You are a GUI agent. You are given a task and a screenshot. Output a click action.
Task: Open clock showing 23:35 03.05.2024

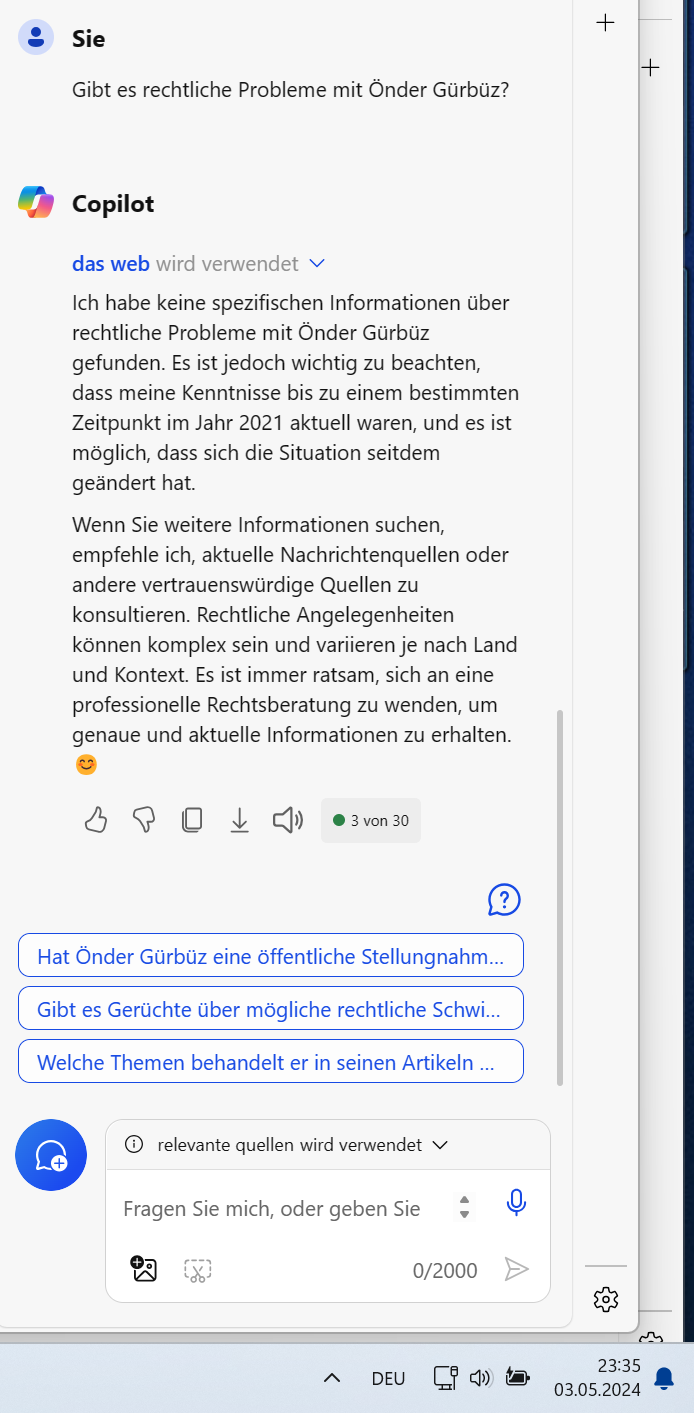[x=597, y=1378]
